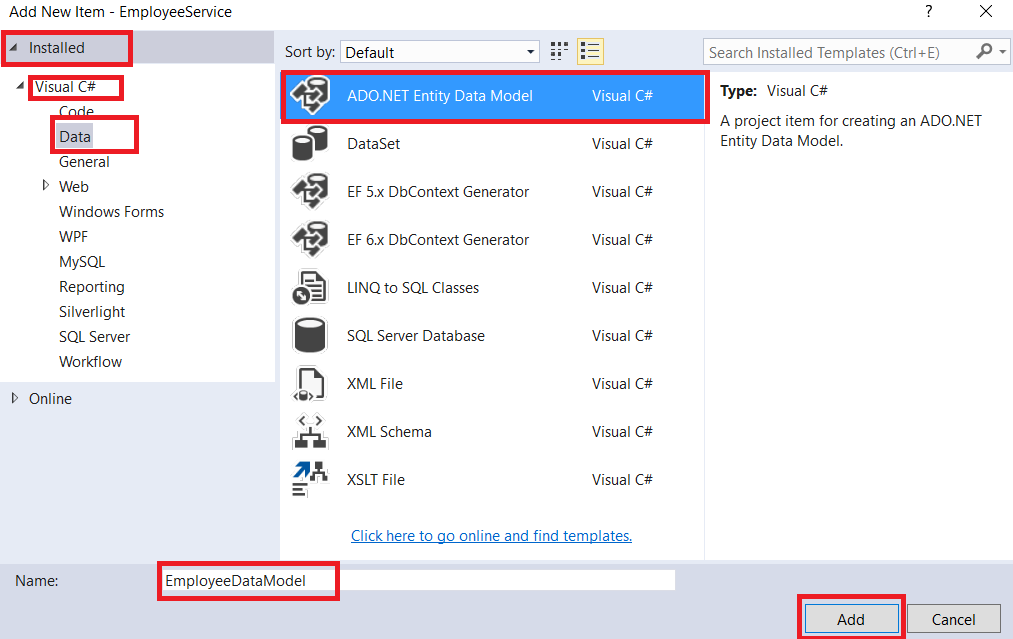Click the SQL Server Database icon
This screenshot has height=639, width=1013.
tap(310, 335)
